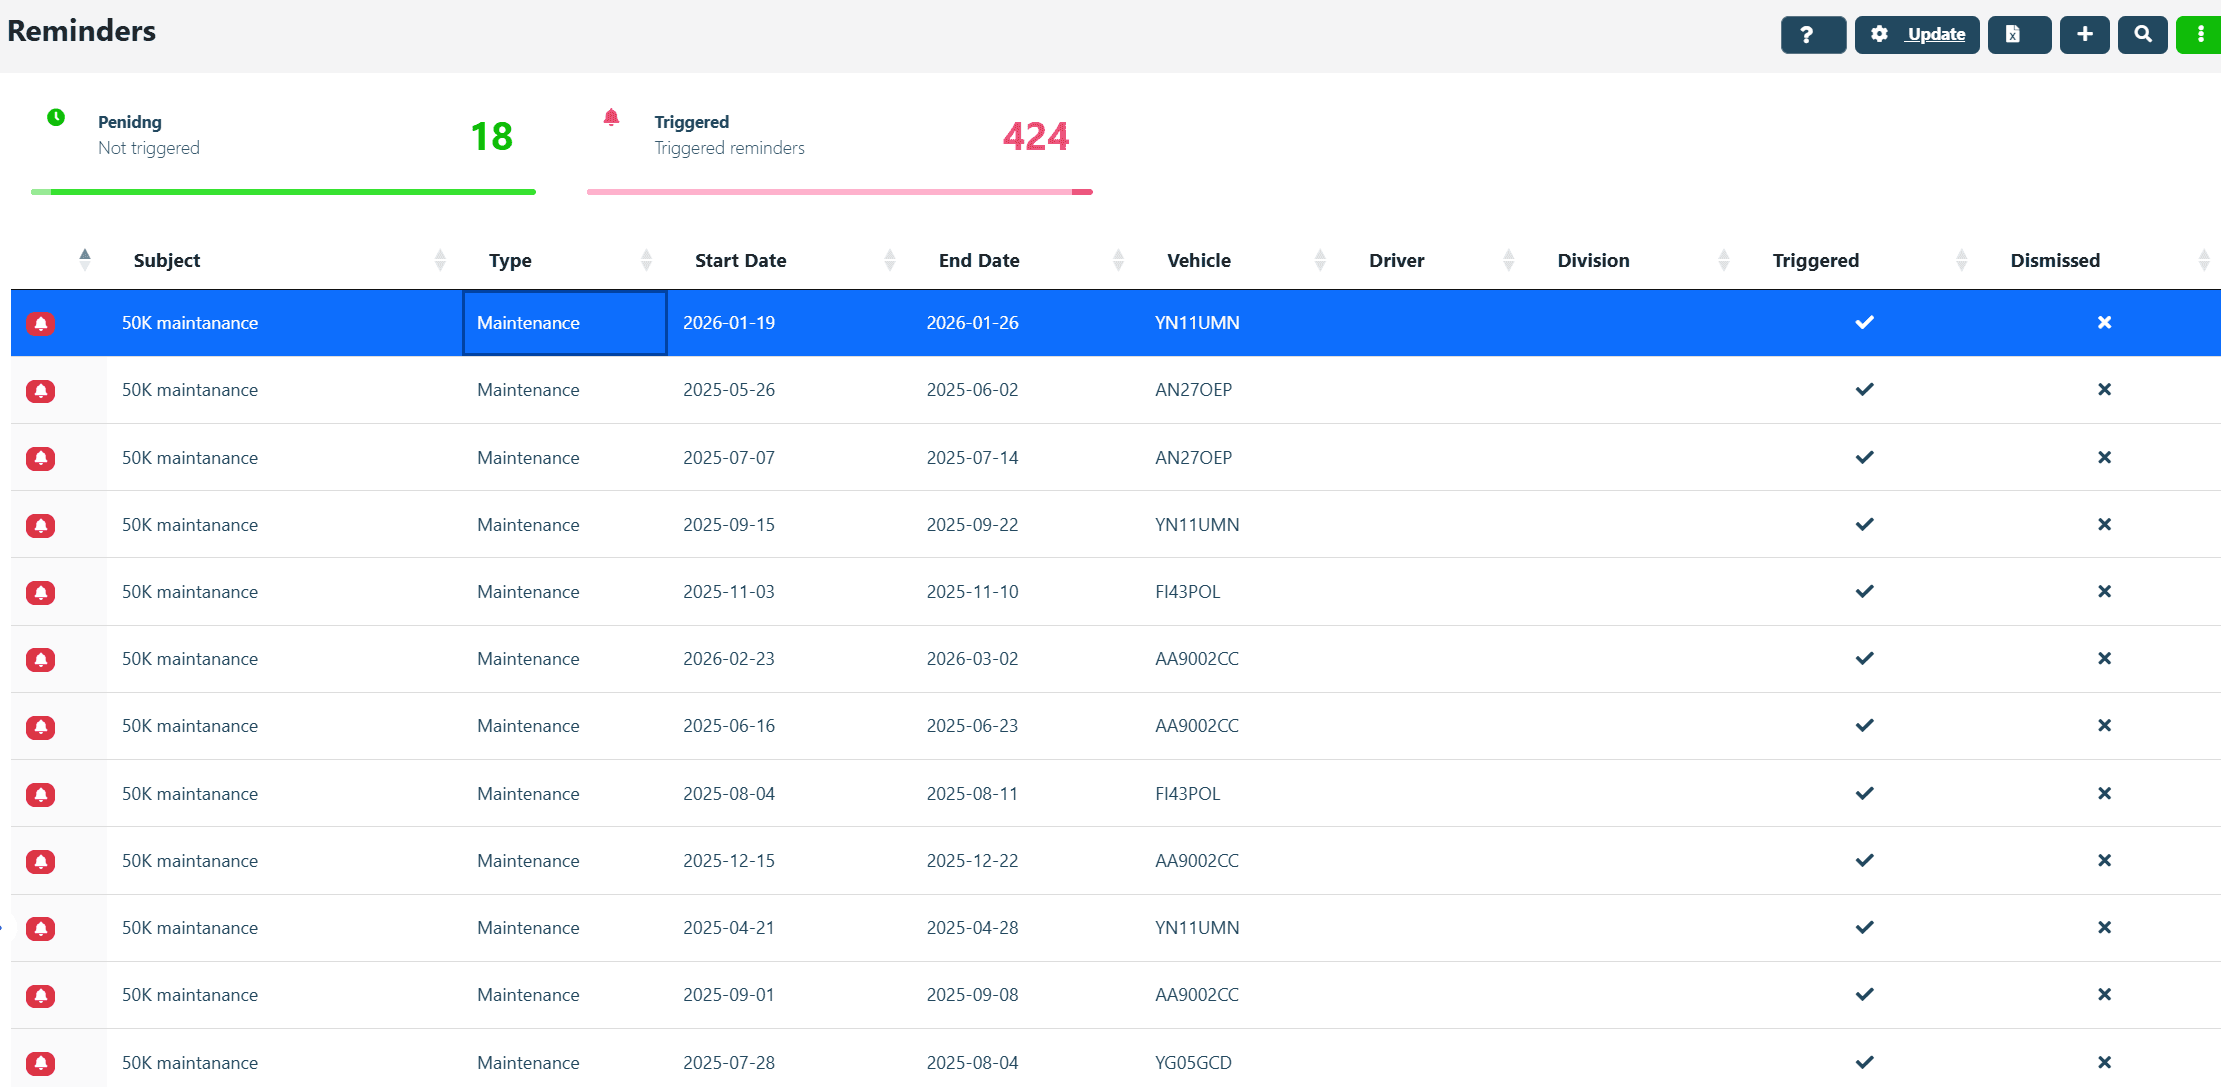2221x1087 pixels.
Task: Open help via the question mark icon
Action: pos(1812,34)
